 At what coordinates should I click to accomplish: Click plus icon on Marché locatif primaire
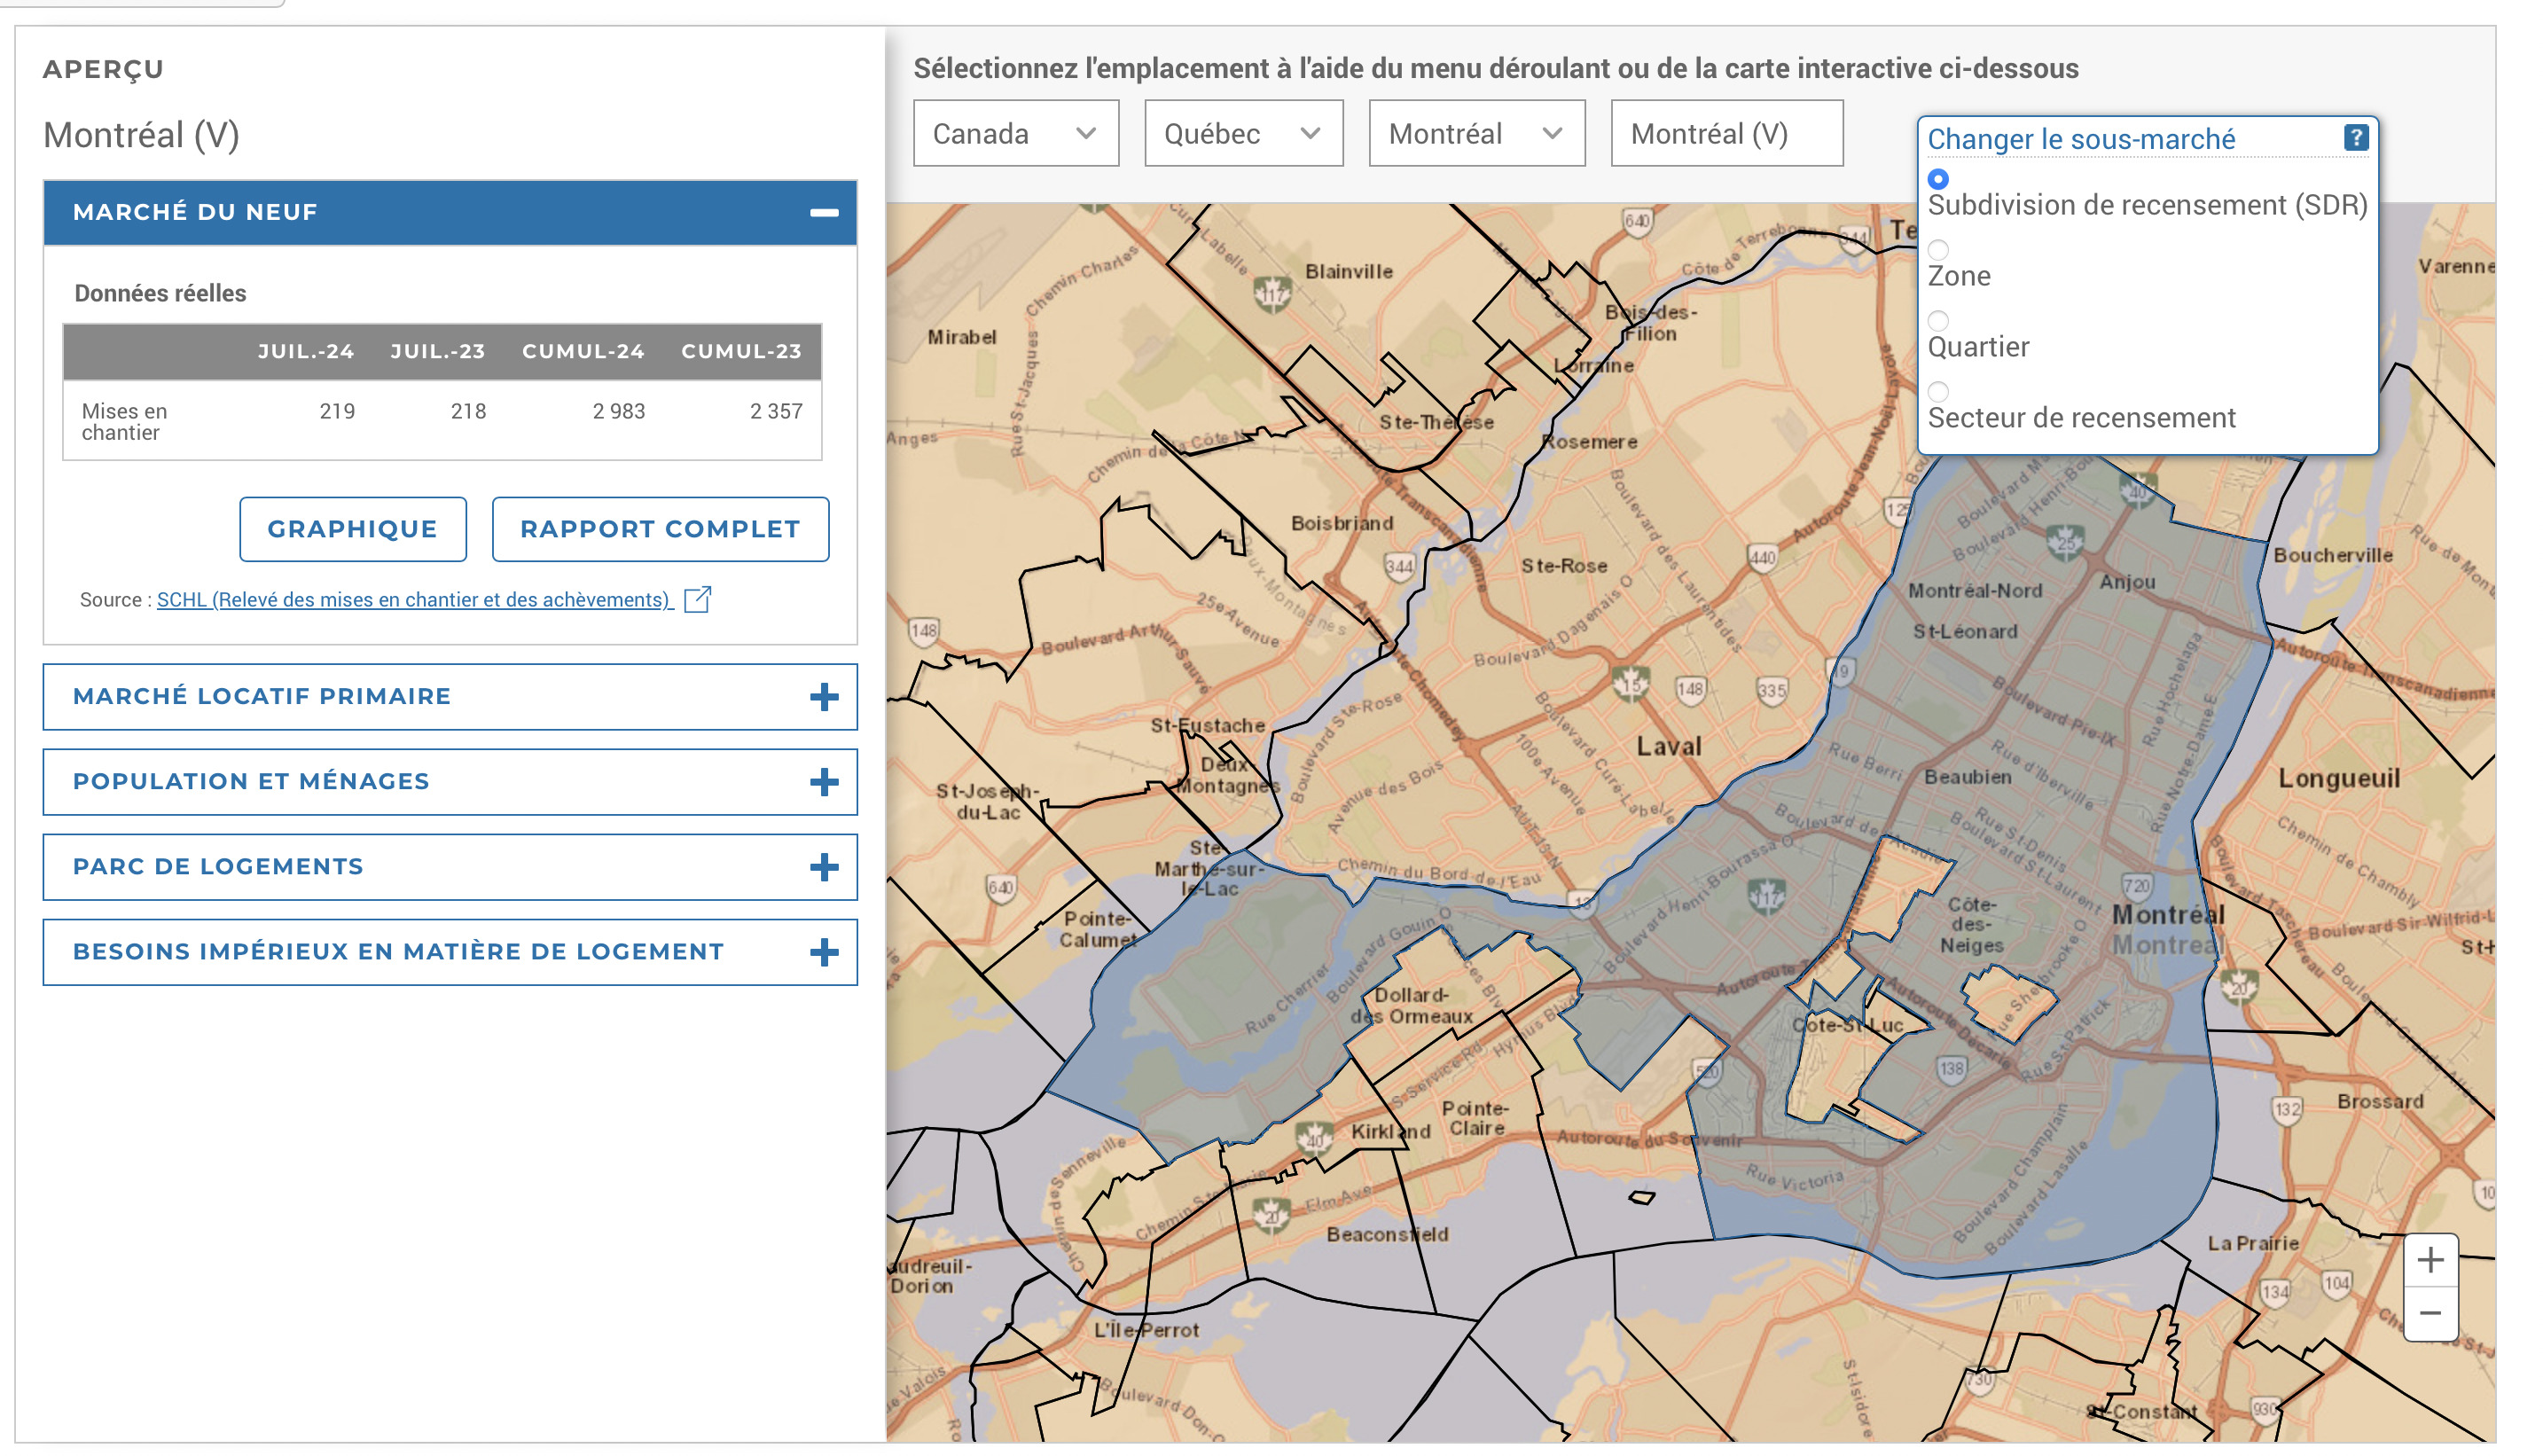pos(823,697)
